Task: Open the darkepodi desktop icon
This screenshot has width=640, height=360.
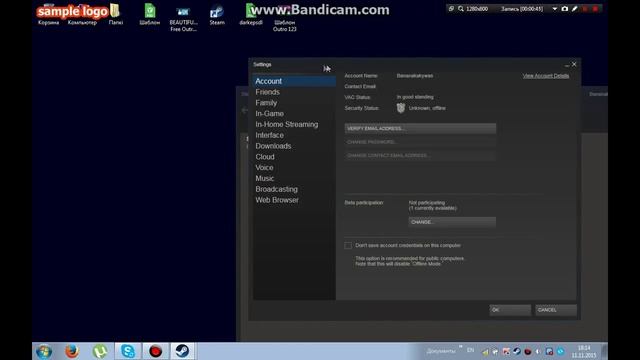Action: click(x=251, y=15)
